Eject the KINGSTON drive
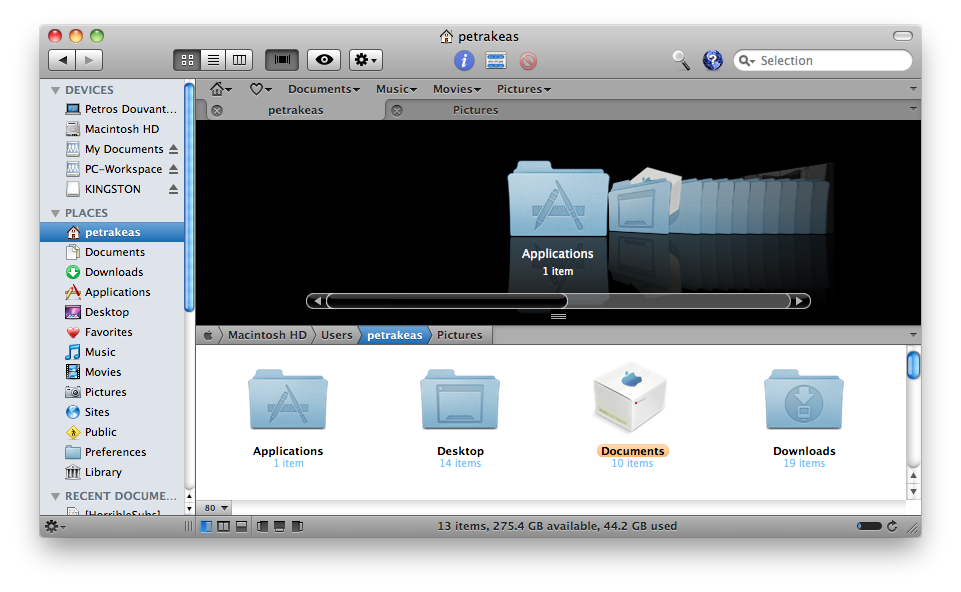The image size is (961, 592). coord(173,189)
